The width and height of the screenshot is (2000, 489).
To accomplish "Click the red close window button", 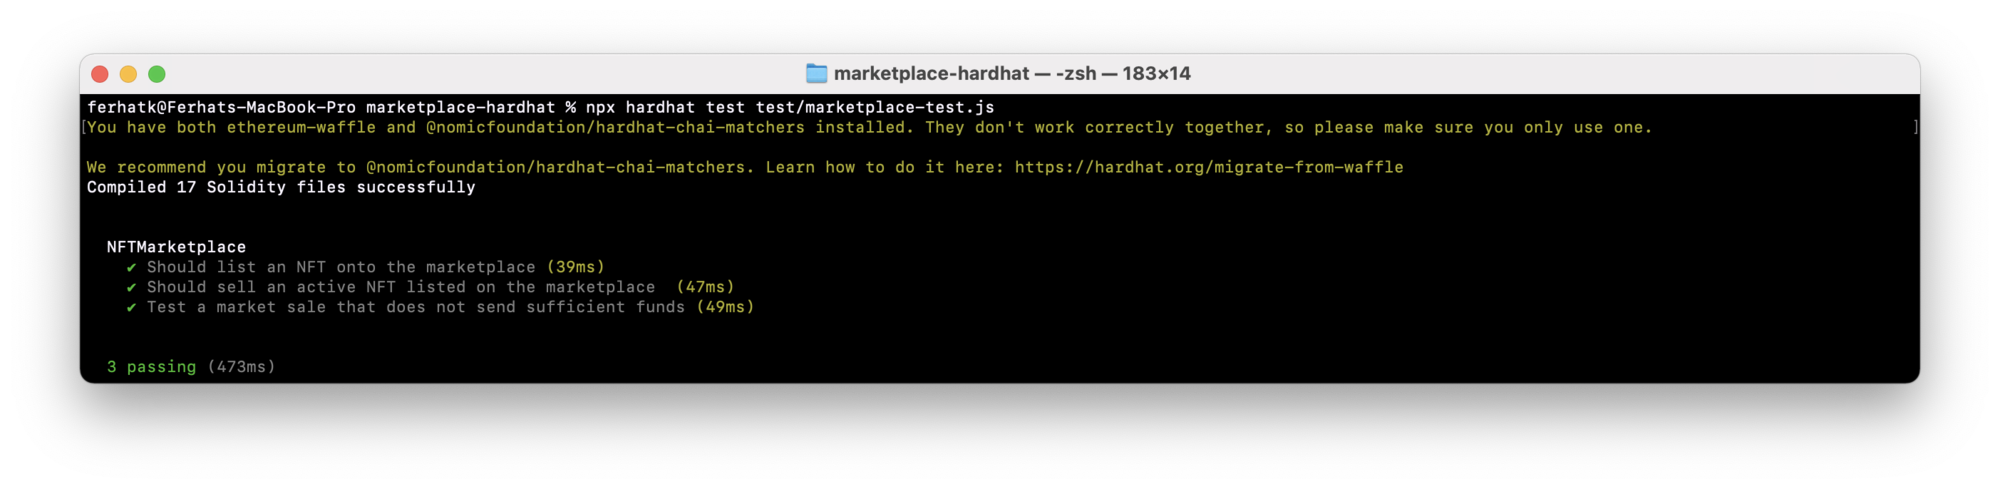I will (x=100, y=74).
